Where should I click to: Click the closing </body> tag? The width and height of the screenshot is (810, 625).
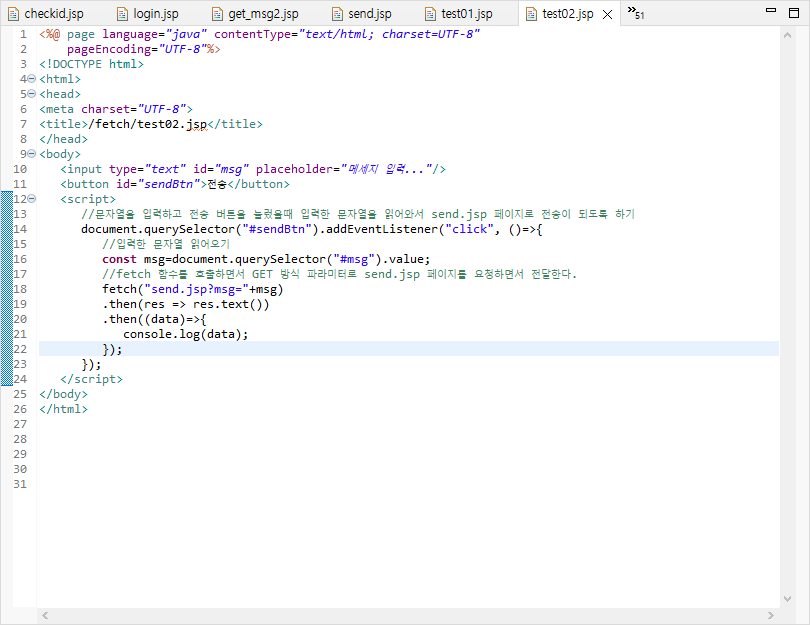[x=64, y=394]
